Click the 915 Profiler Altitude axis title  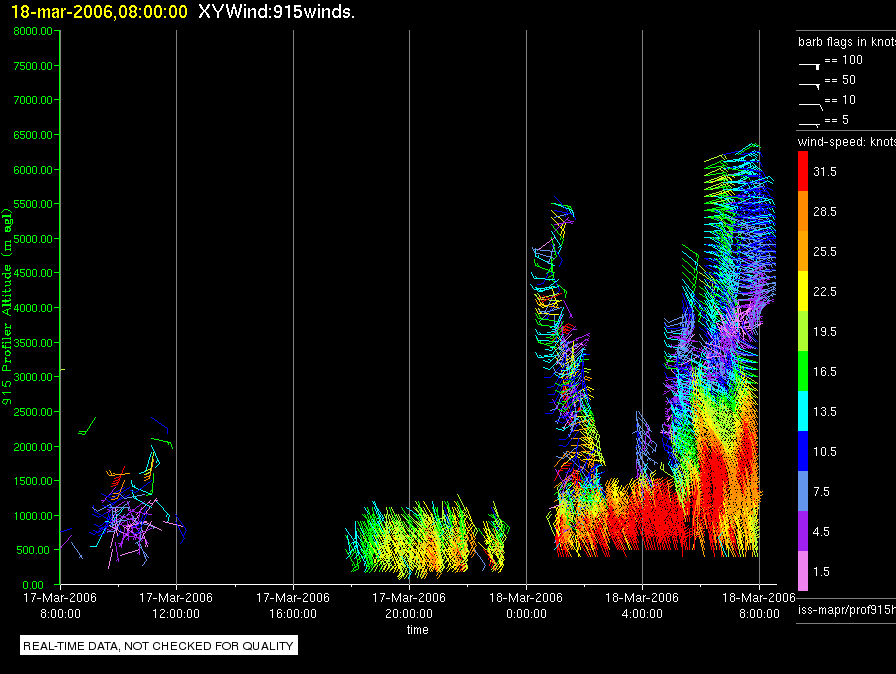pyautogui.click(x=8, y=307)
